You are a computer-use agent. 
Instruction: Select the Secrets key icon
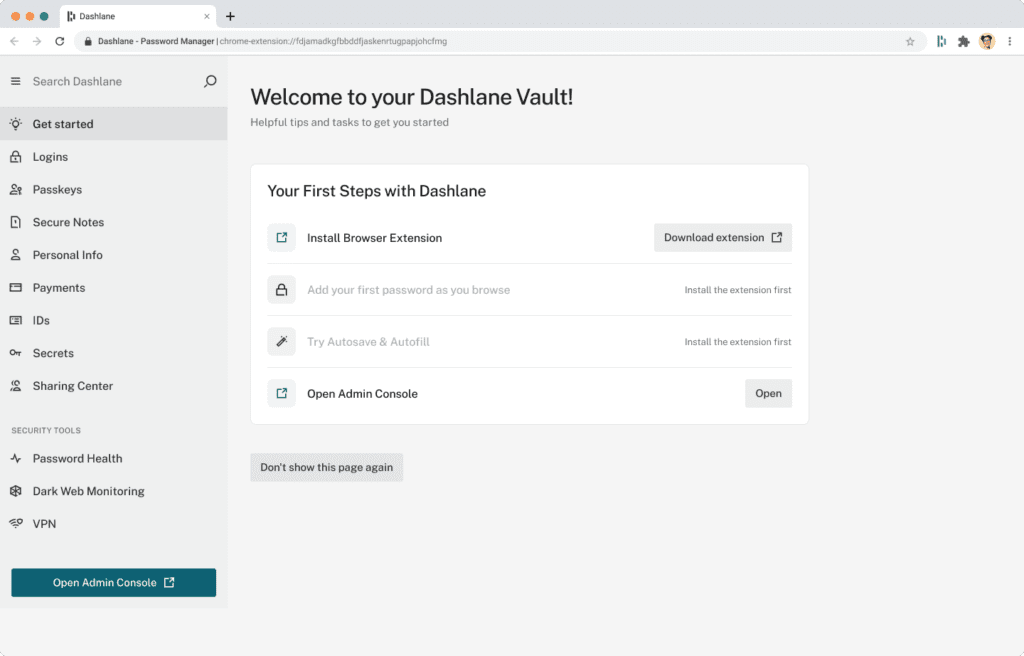tap(15, 352)
